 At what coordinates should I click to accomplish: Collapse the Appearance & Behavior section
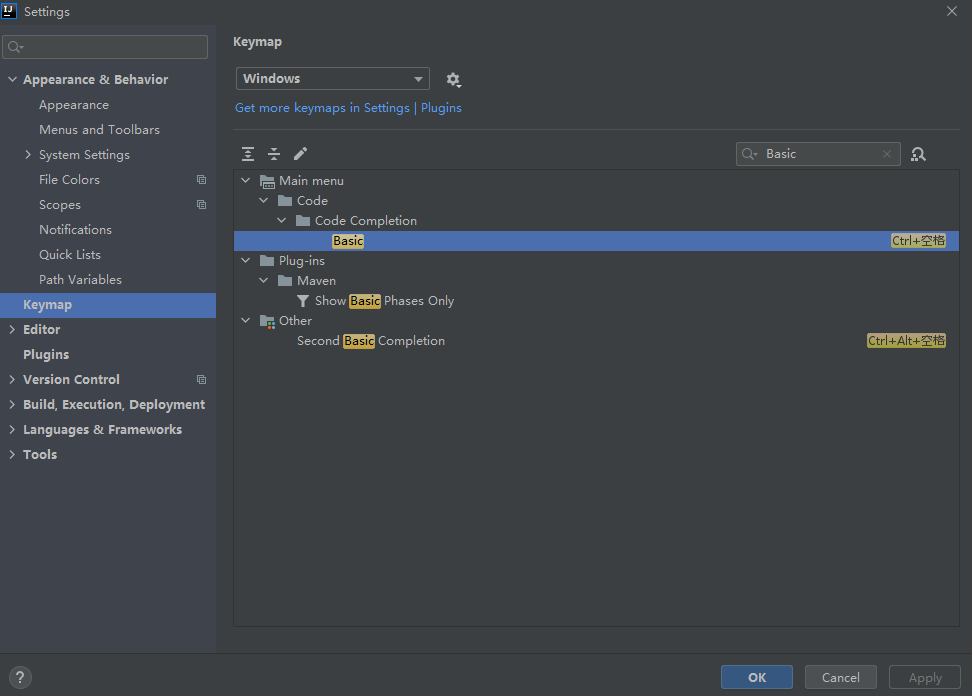[12, 79]
